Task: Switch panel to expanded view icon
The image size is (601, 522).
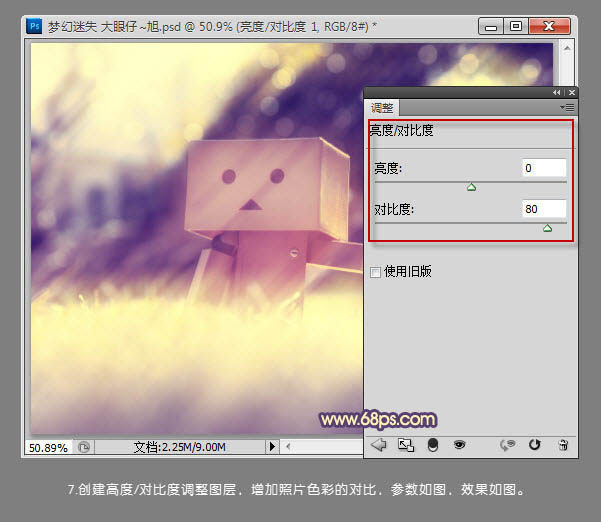Action: coord(406,445)
